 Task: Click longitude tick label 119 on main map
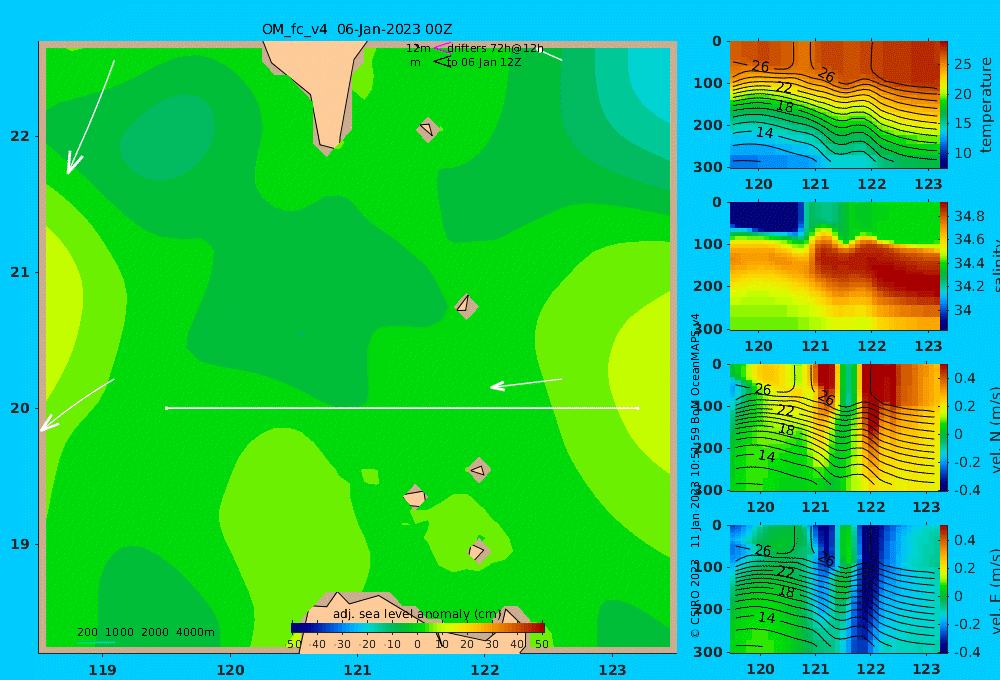point(102,670)
